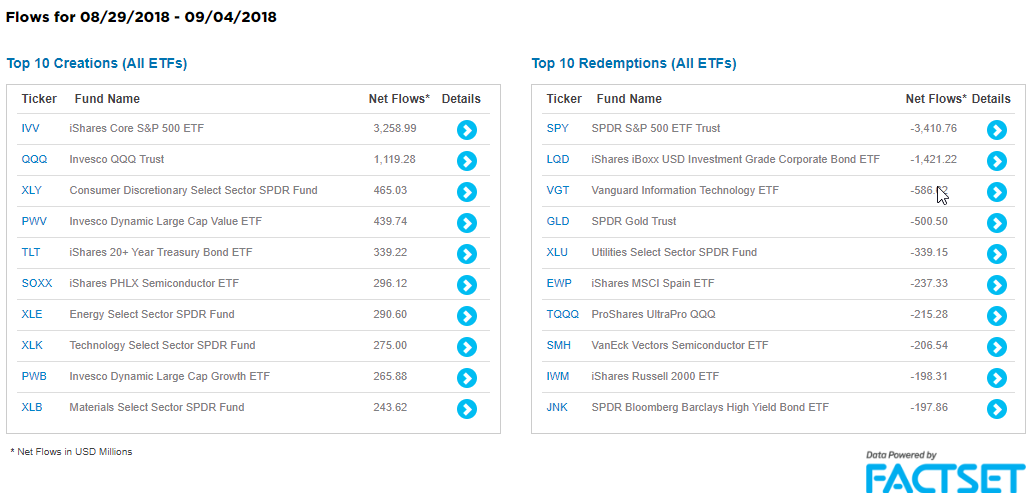The image size is (1033, 493).
Task: Open details arrow for SPY row
Action: (997, 130)
